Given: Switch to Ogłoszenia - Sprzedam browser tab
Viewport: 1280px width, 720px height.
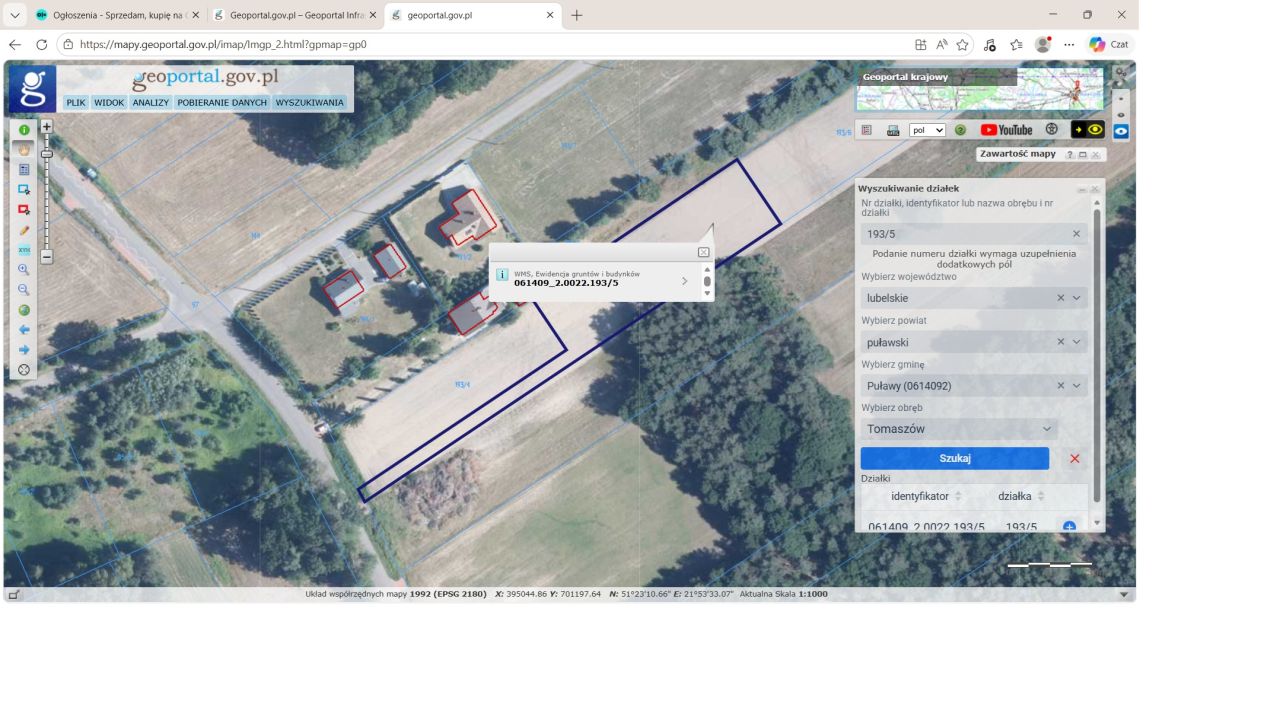Looking at the screenshot, I should [119, 15].
